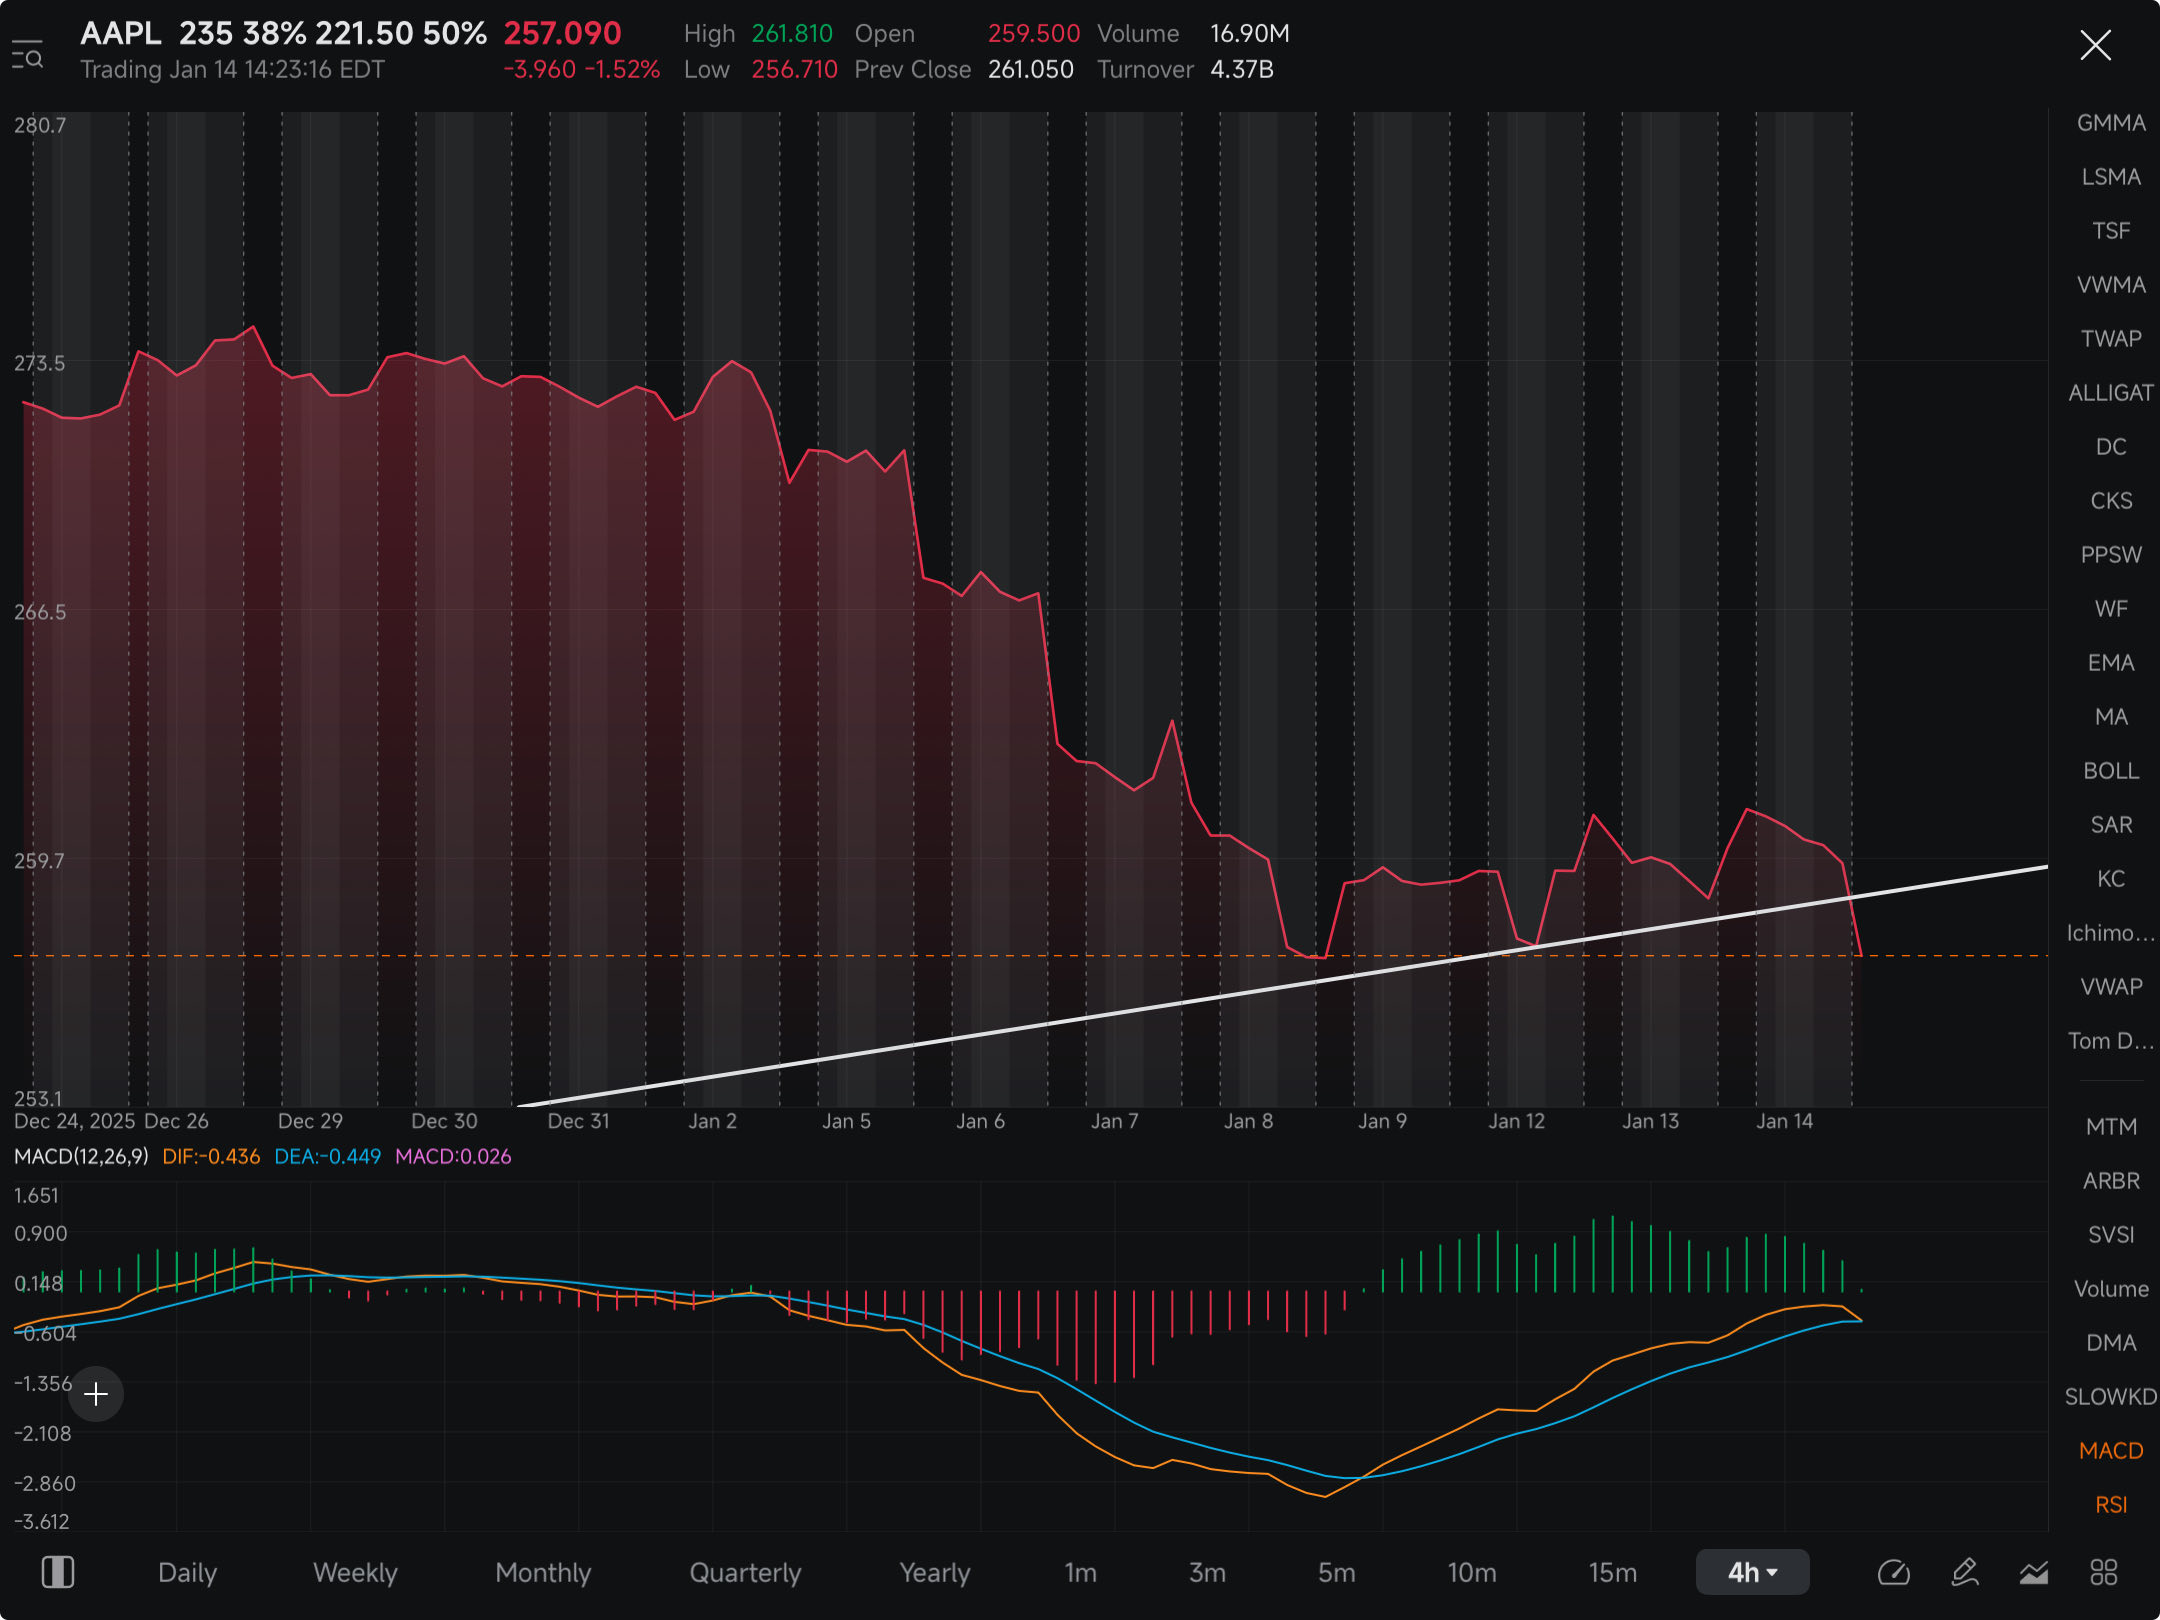Image resolution: width=2160 pixels, height=1620 pixels.
Task: Click the Turnover 4.37B value
Action: tap(1241, 69)
